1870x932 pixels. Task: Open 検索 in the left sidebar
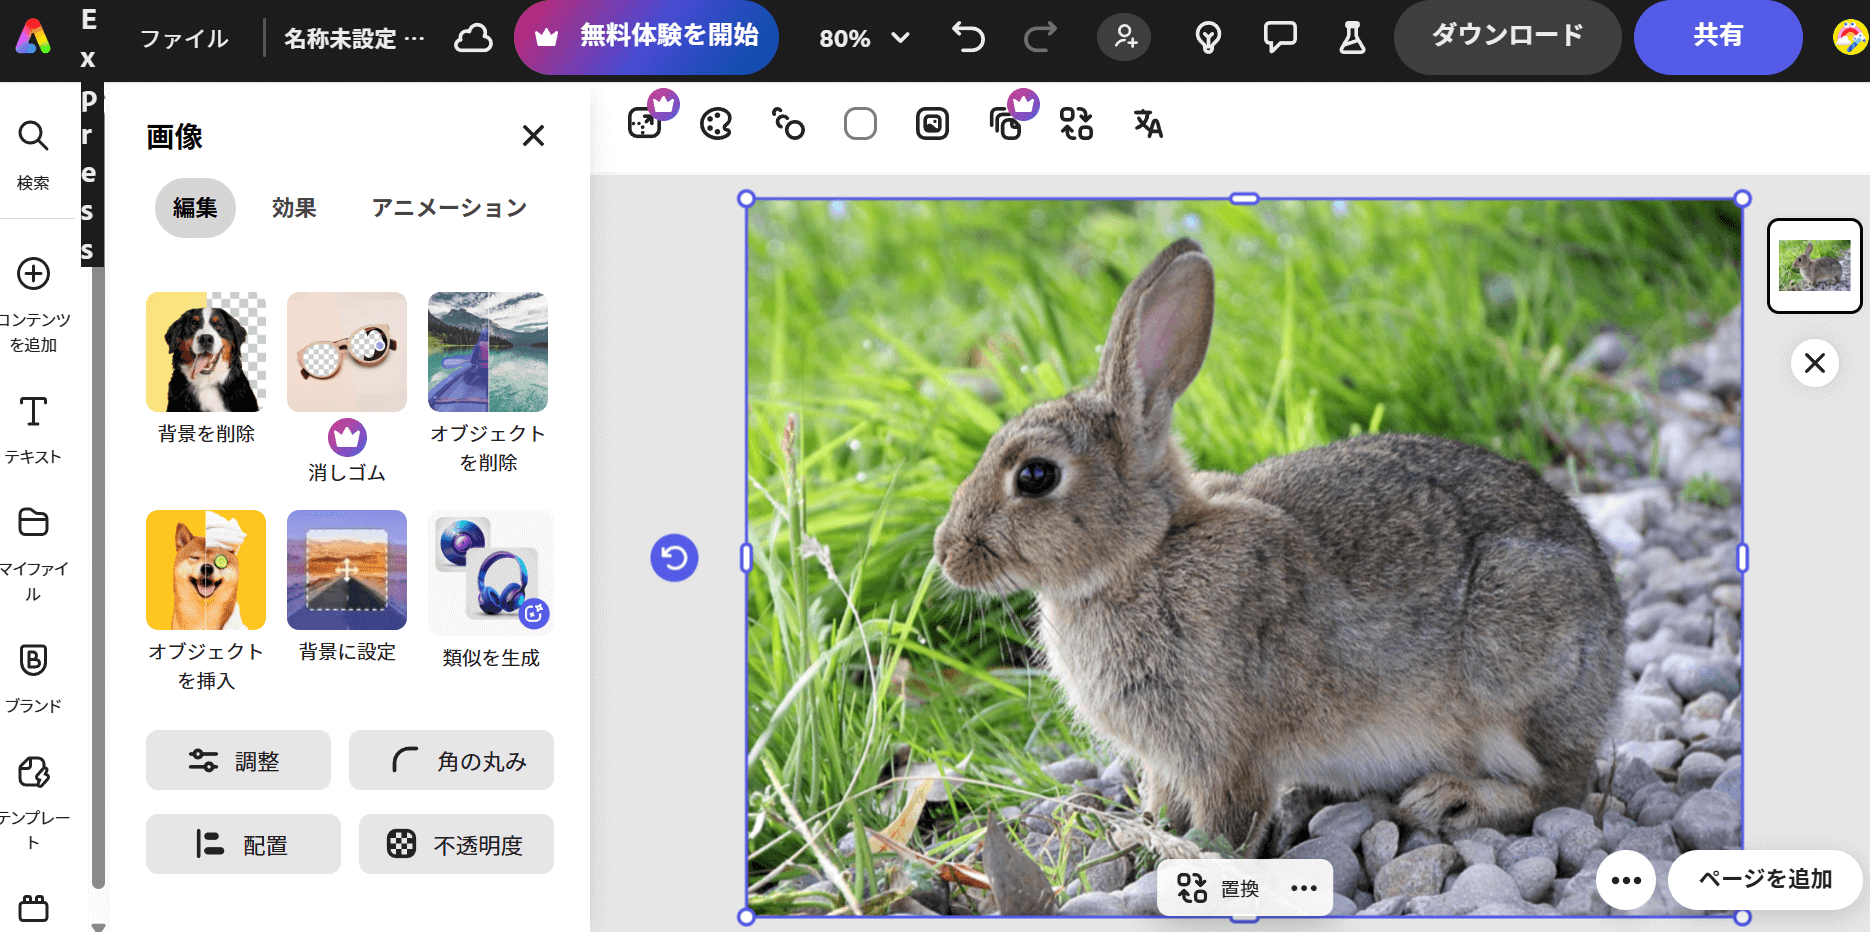(x=33, y=154)
